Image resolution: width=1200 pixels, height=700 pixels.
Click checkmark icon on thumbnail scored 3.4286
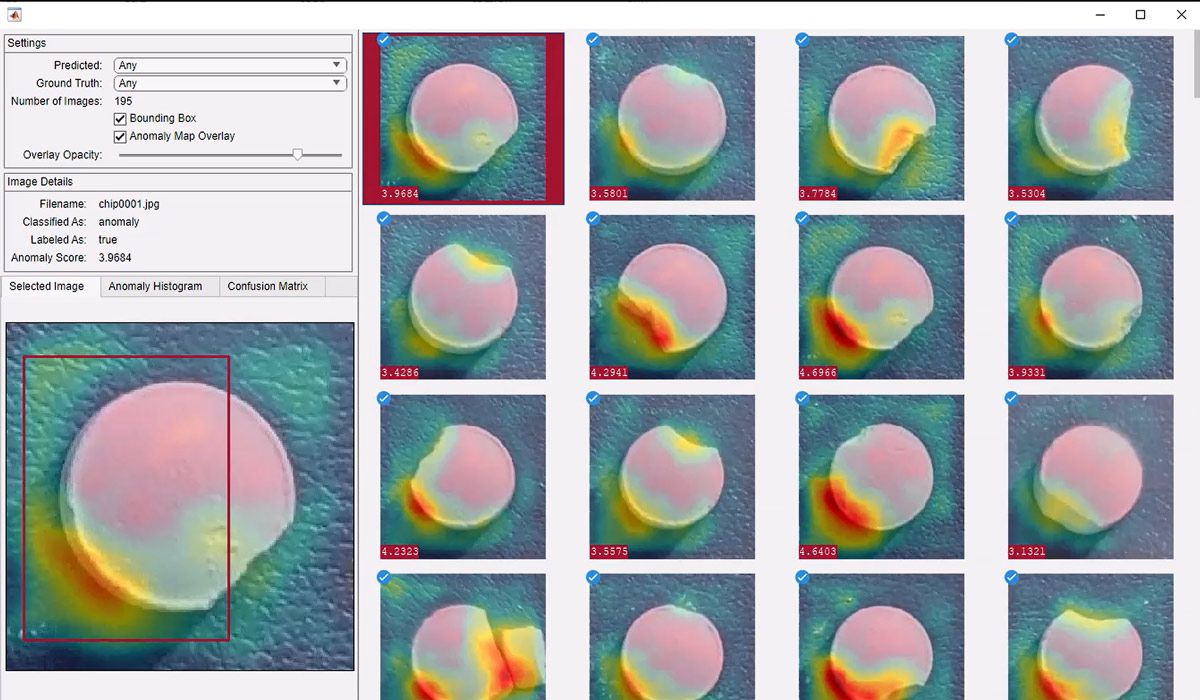(x=383, y=218)
